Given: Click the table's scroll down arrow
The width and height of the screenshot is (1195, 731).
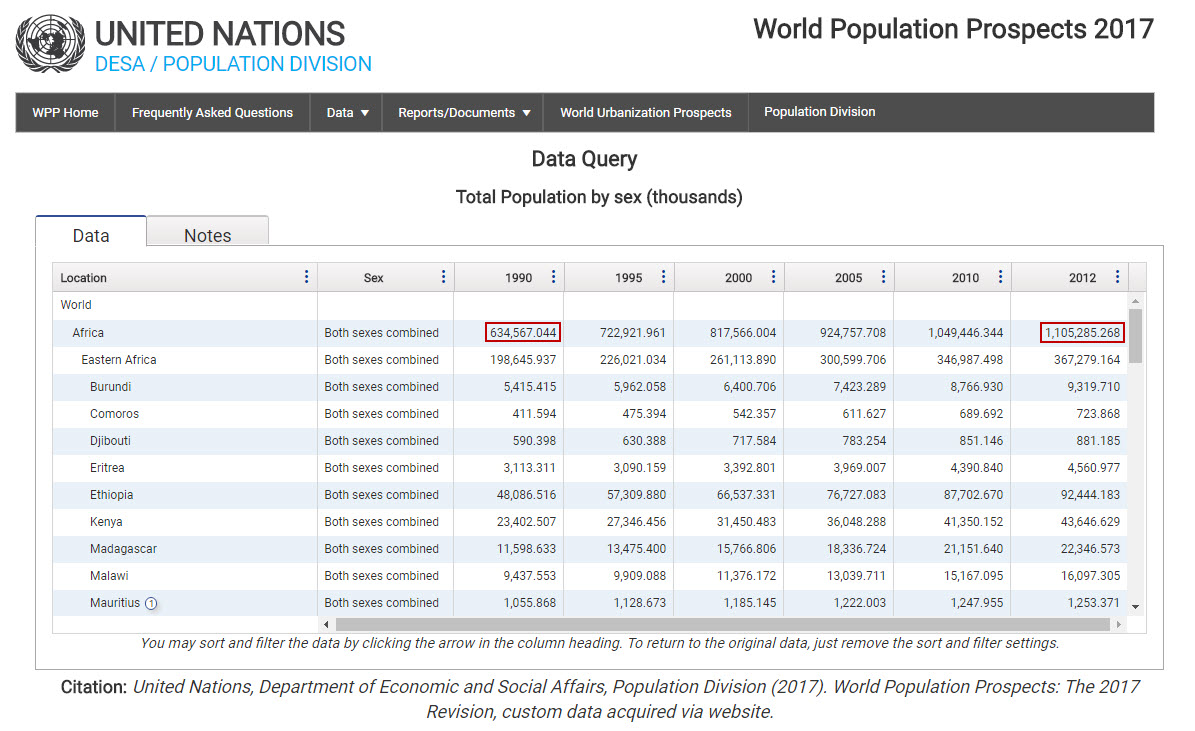Looking at the screenshot, I should tap(1136, 607).
